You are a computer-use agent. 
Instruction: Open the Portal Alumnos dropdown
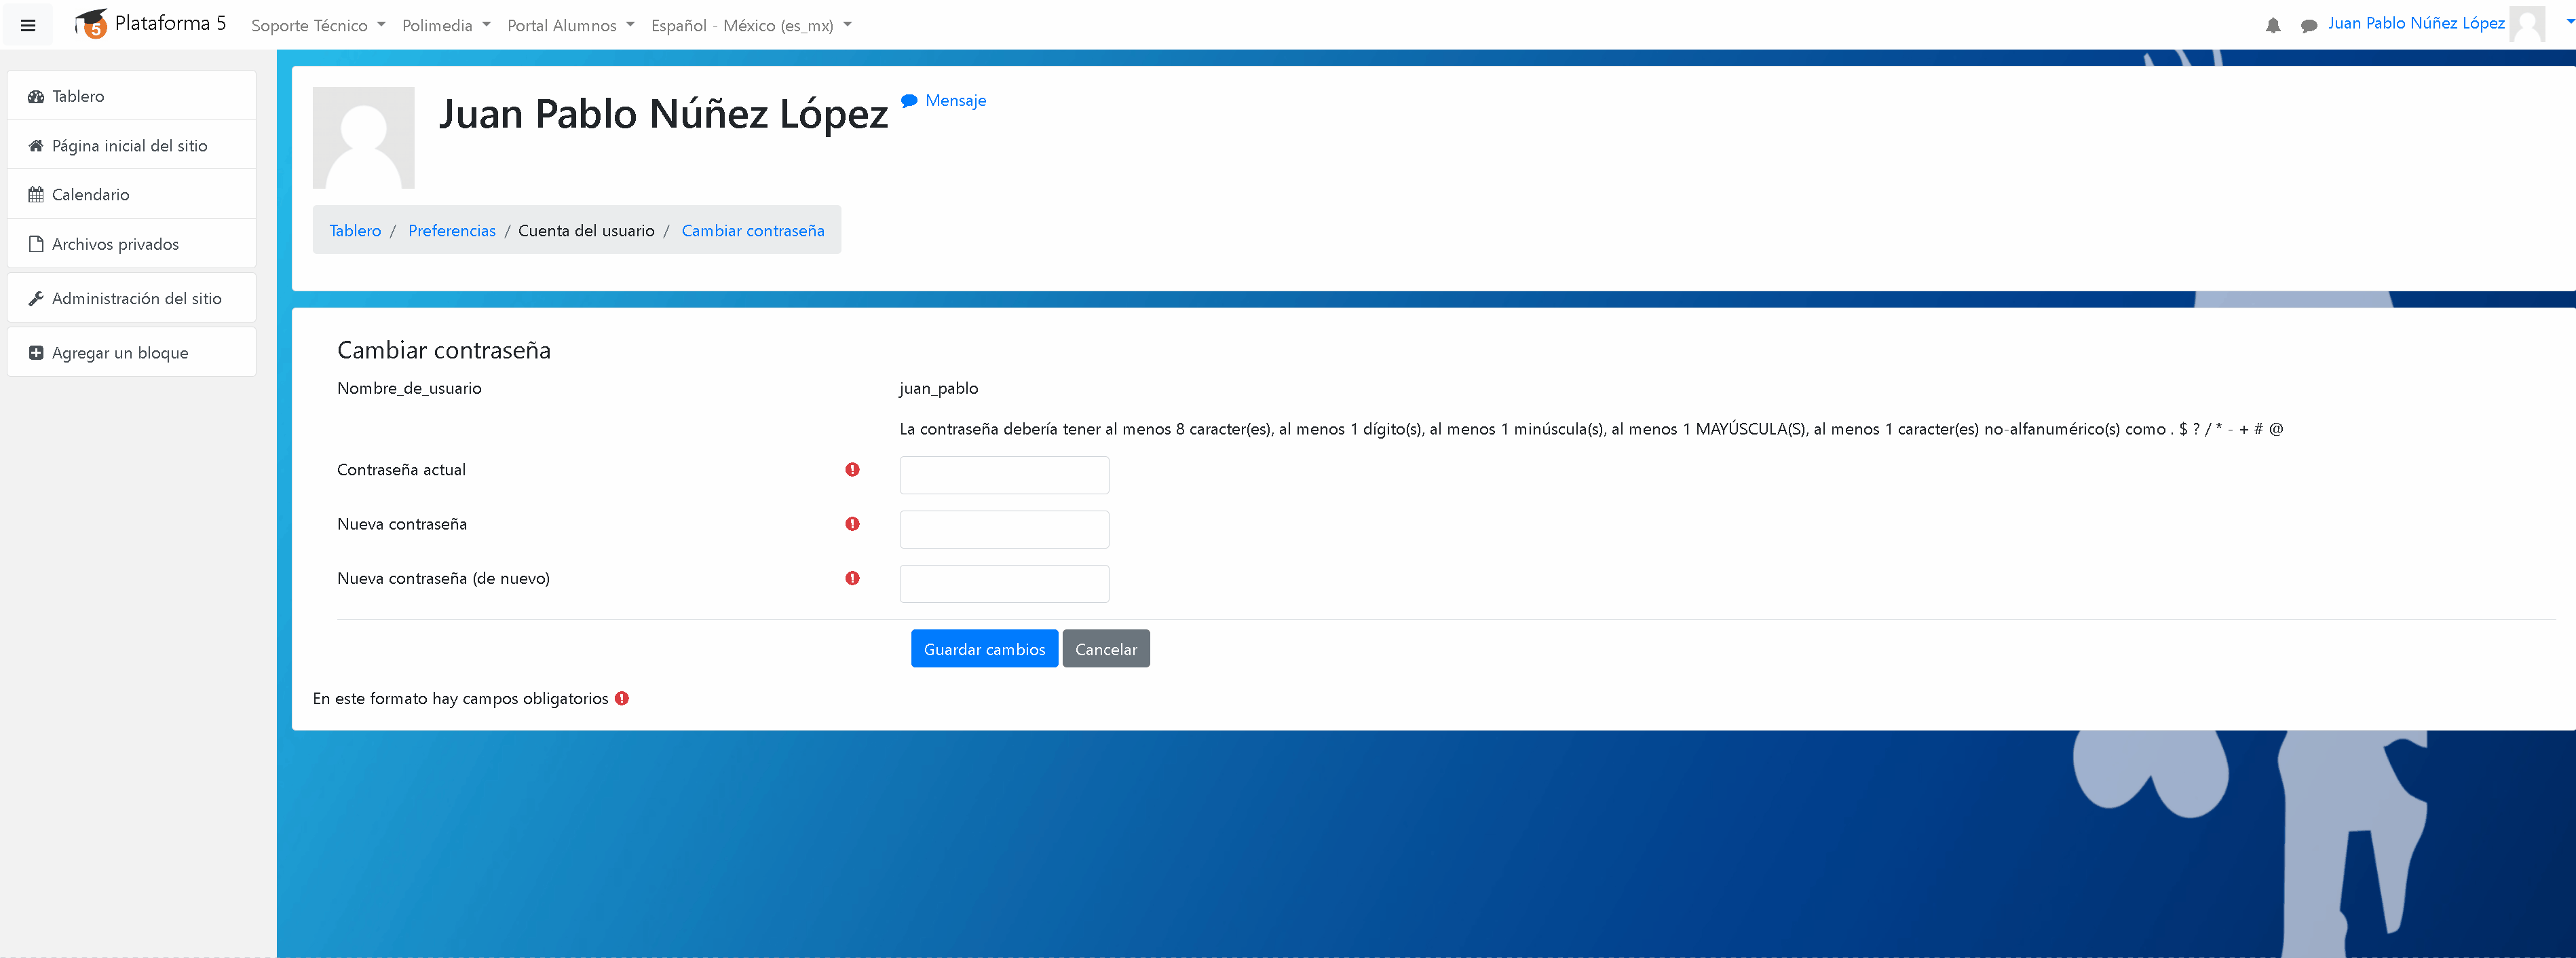click(571, 25)
